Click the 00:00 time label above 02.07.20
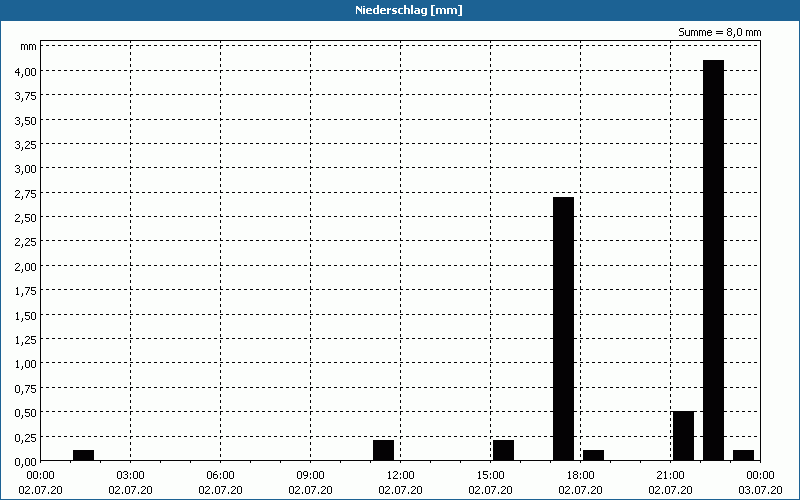Image resolution: width=800 pixels, height=500 pixels. [x=40, y=476]
